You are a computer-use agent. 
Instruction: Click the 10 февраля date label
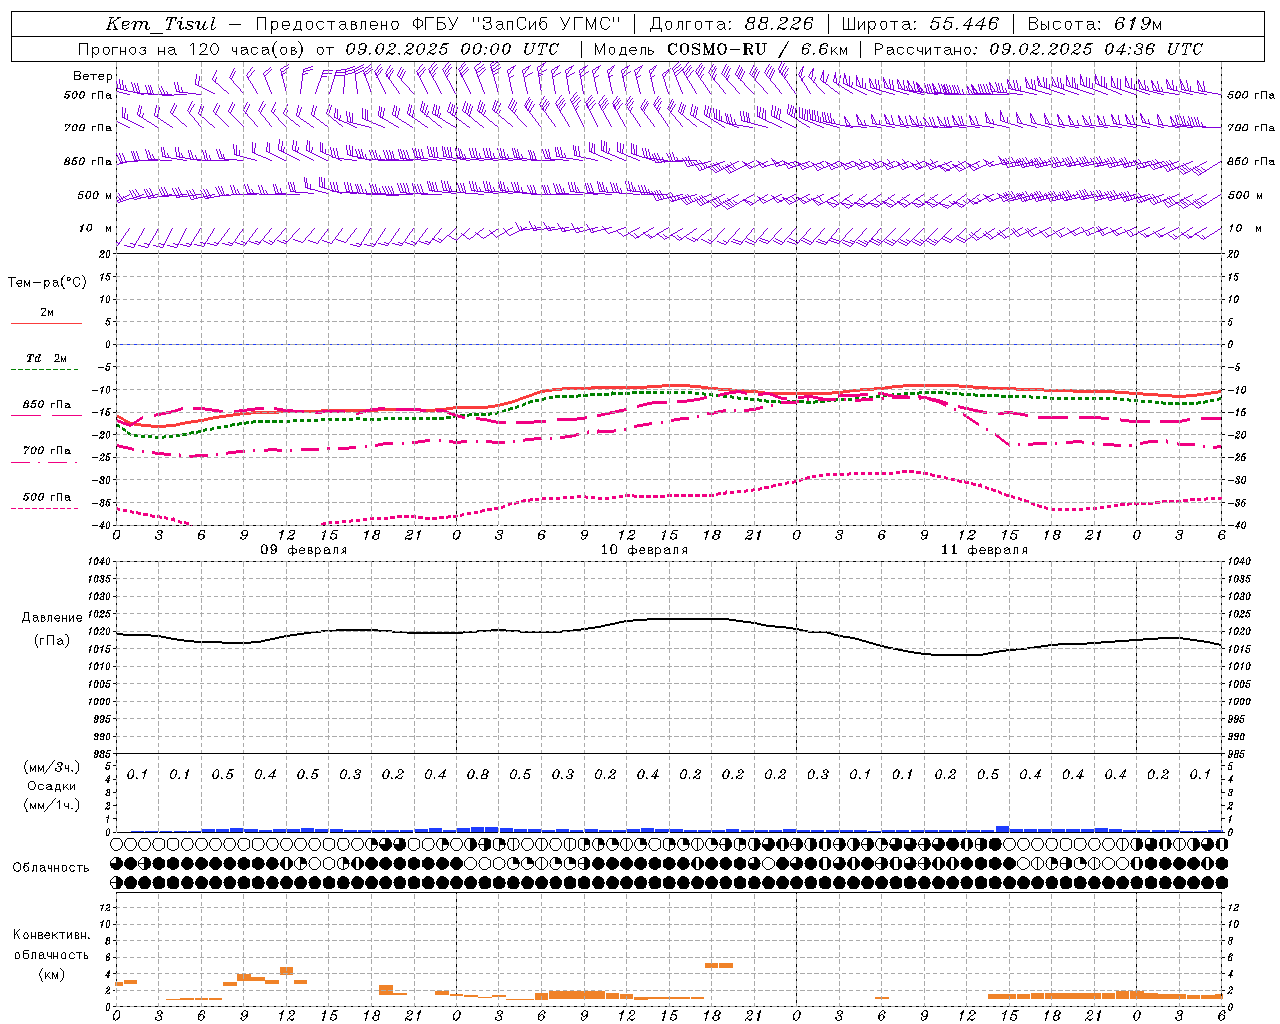pyautogui.click(x=644, y=550)
